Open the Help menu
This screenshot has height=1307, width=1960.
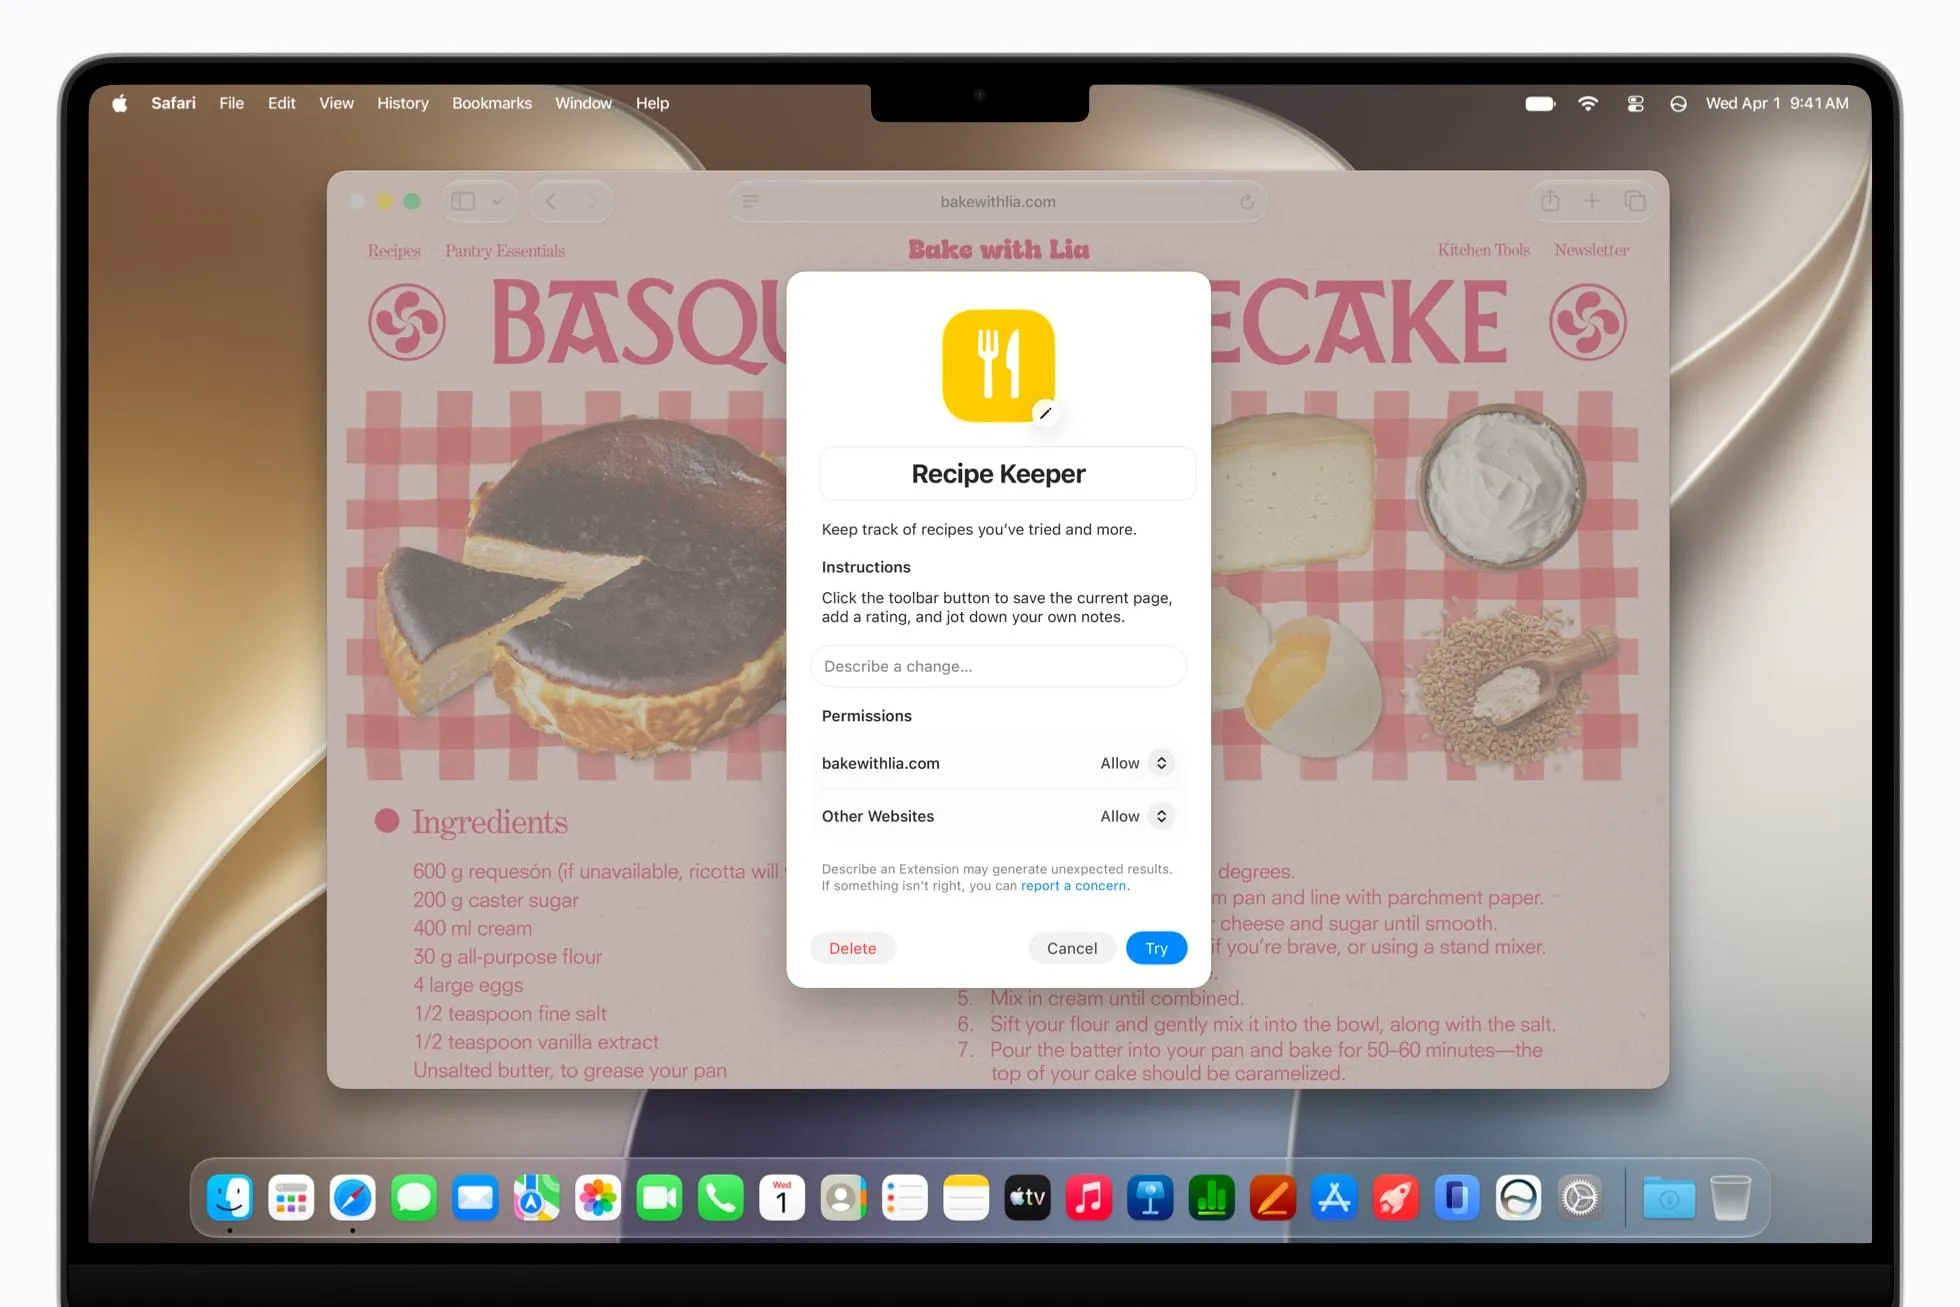click(x=652, y=103)
